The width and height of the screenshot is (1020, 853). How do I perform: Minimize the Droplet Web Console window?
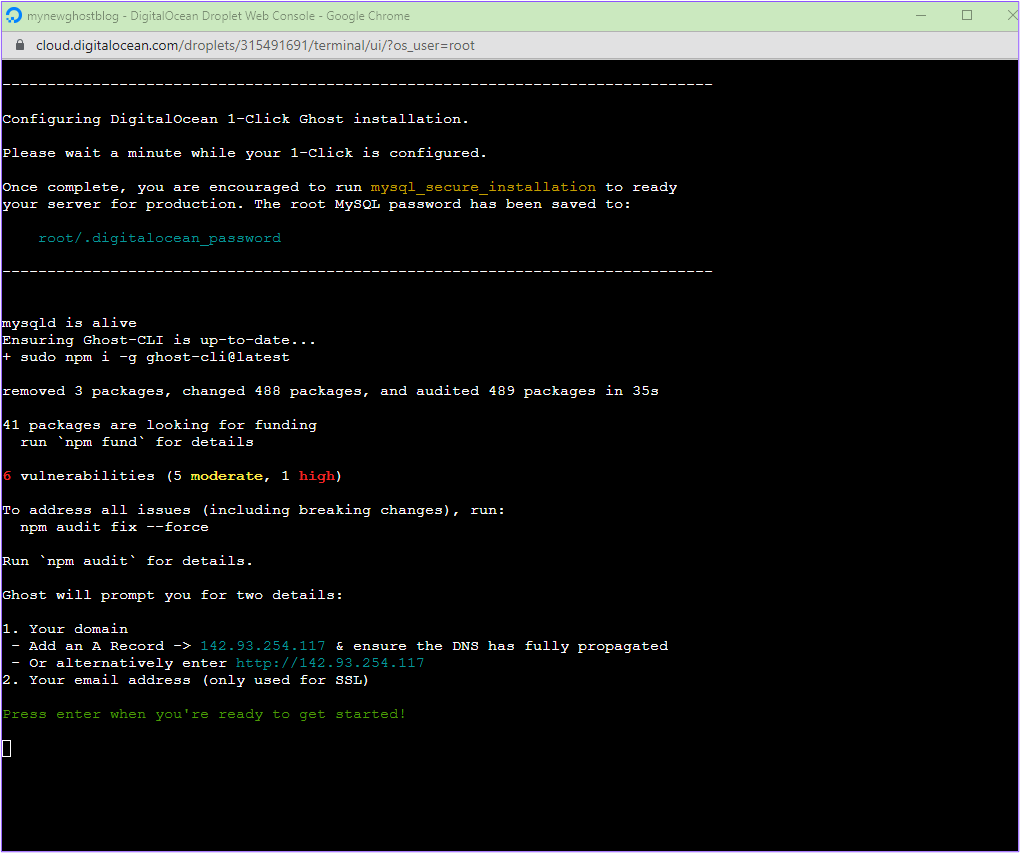[920, 16]
